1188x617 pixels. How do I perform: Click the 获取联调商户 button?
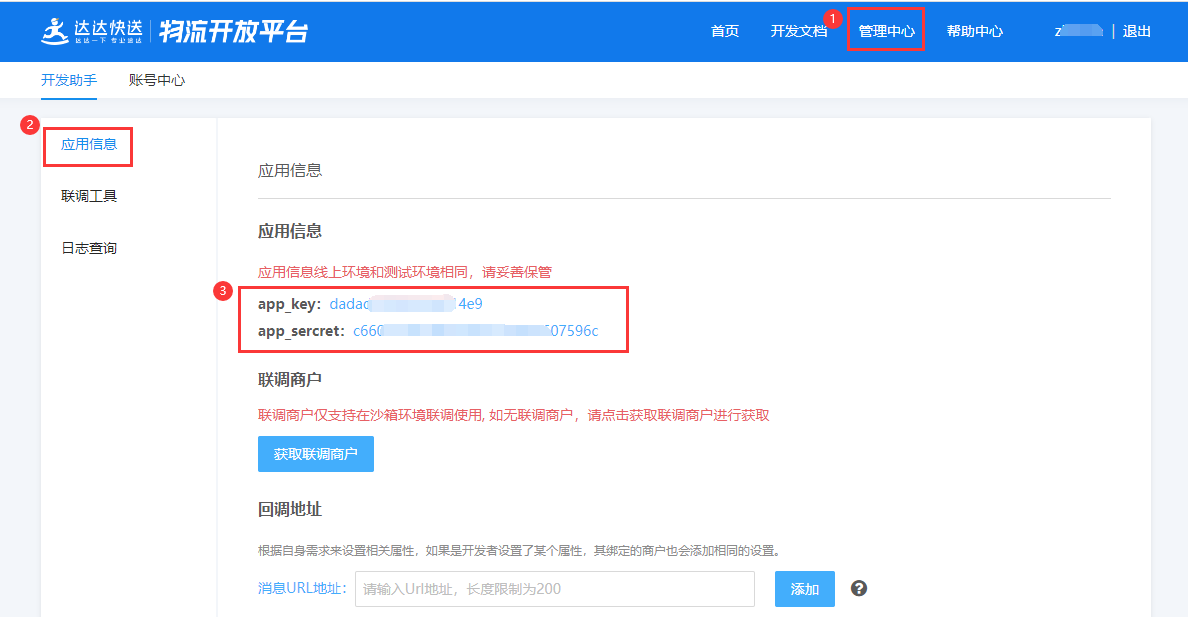tap(316, 454)
